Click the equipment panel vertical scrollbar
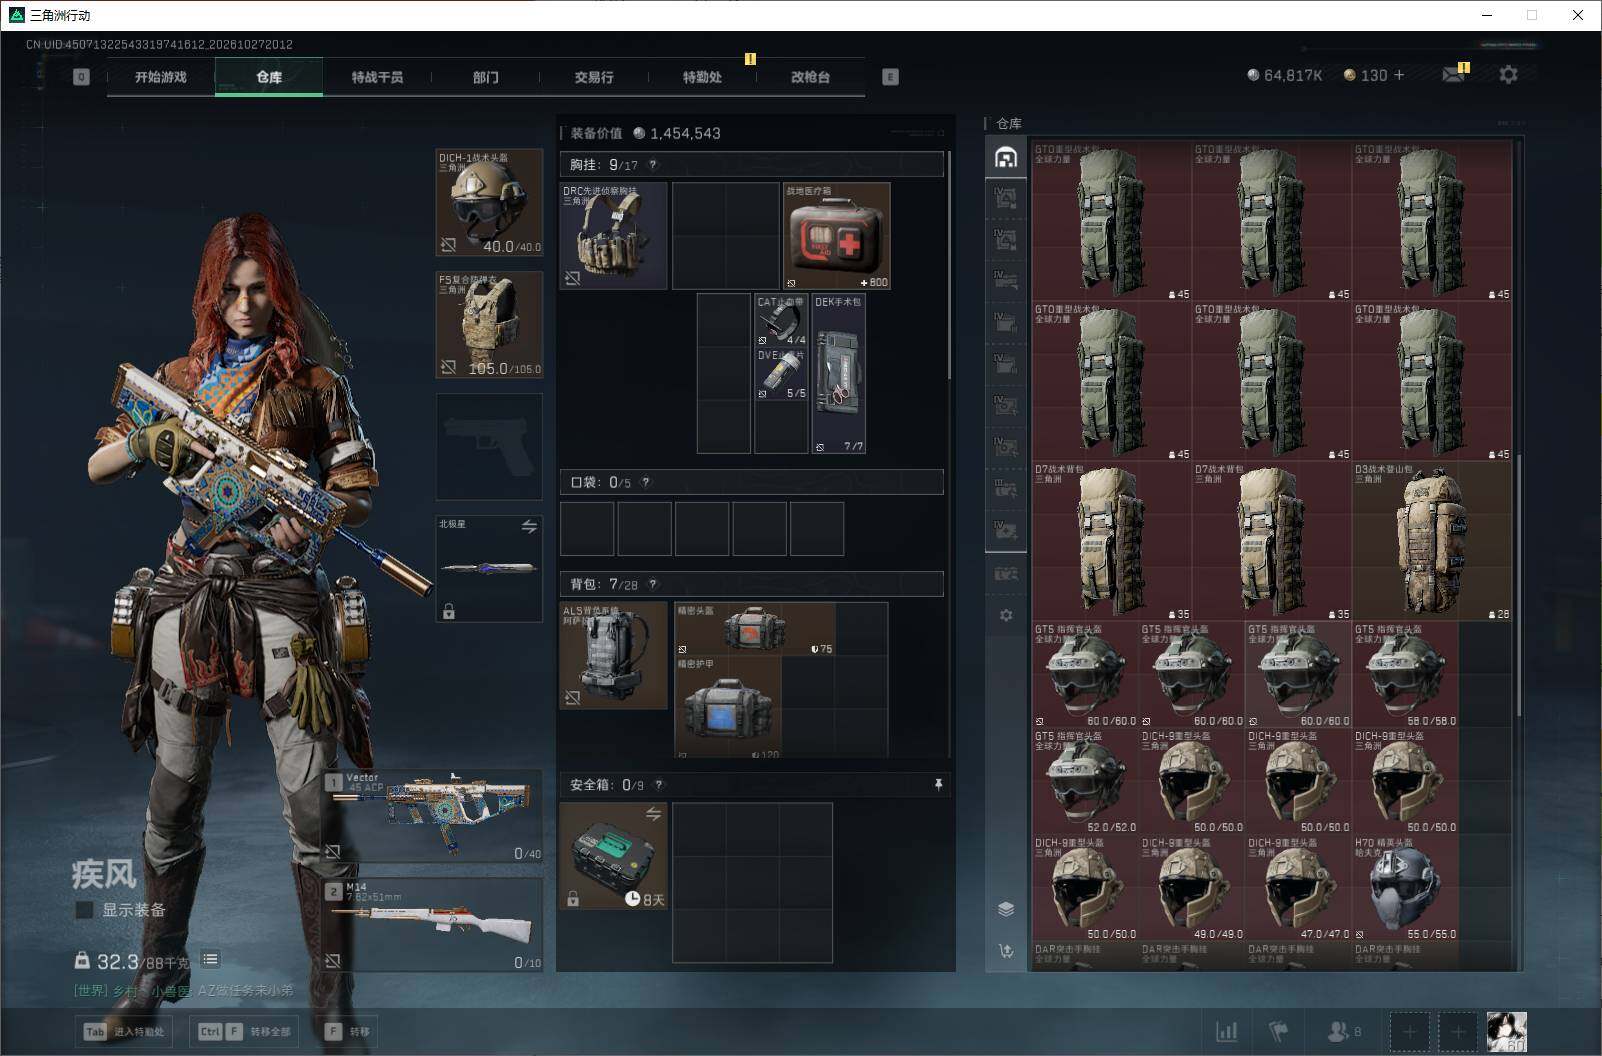Screen dimensions: 1602x1056 [949, 265]
